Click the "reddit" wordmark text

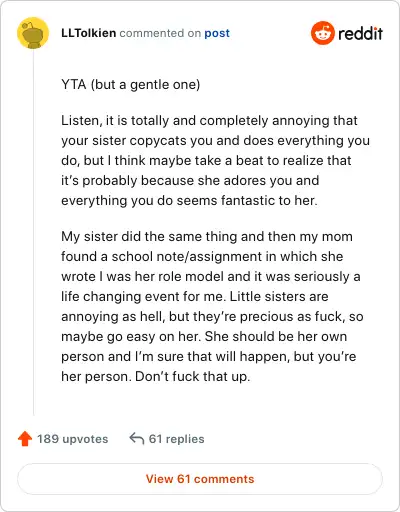pos(361,33)
